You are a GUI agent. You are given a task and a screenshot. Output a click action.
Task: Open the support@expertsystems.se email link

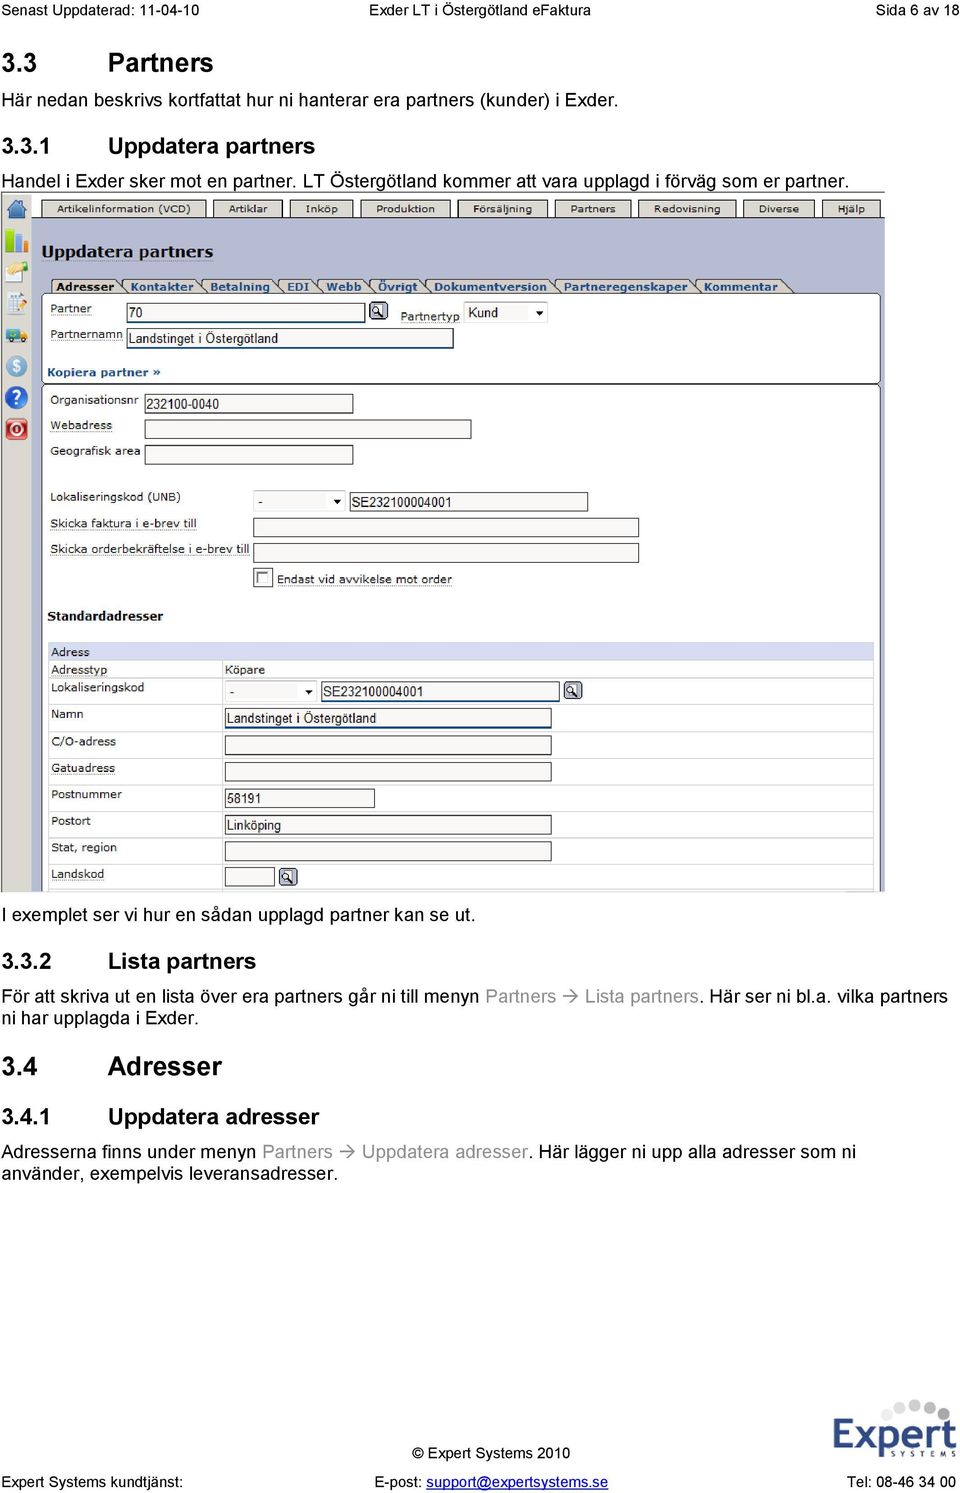click(x=517, y=1482)
